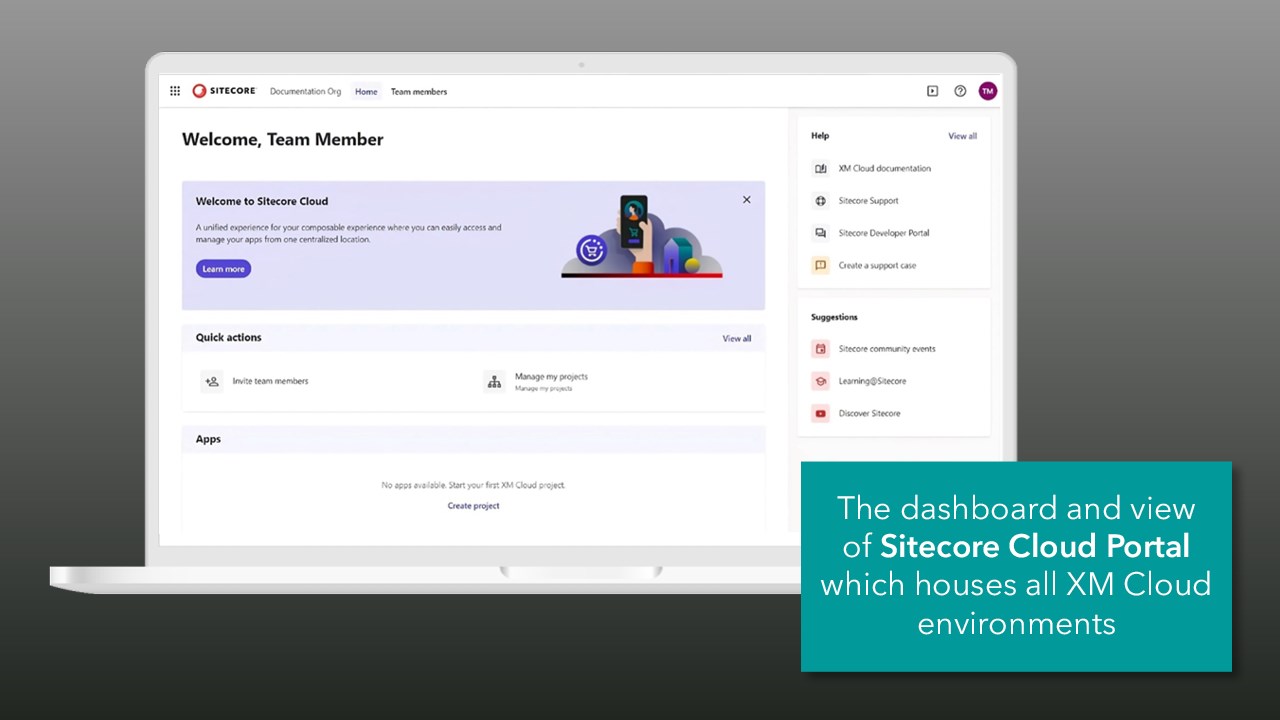The height and width of the screenshot is (720, 1280).
Task: Click the Discover Sitecore video icon
Action: click(x=821, y=413)
